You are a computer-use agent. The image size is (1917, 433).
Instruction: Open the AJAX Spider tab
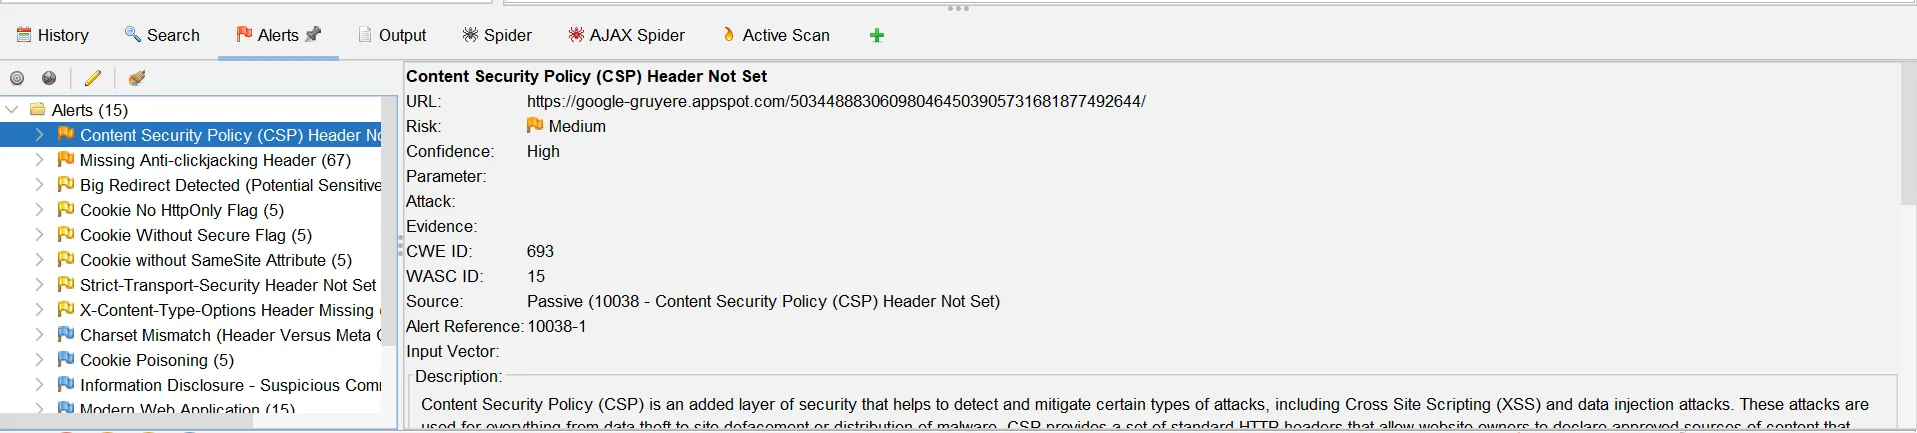pos(626,35)
